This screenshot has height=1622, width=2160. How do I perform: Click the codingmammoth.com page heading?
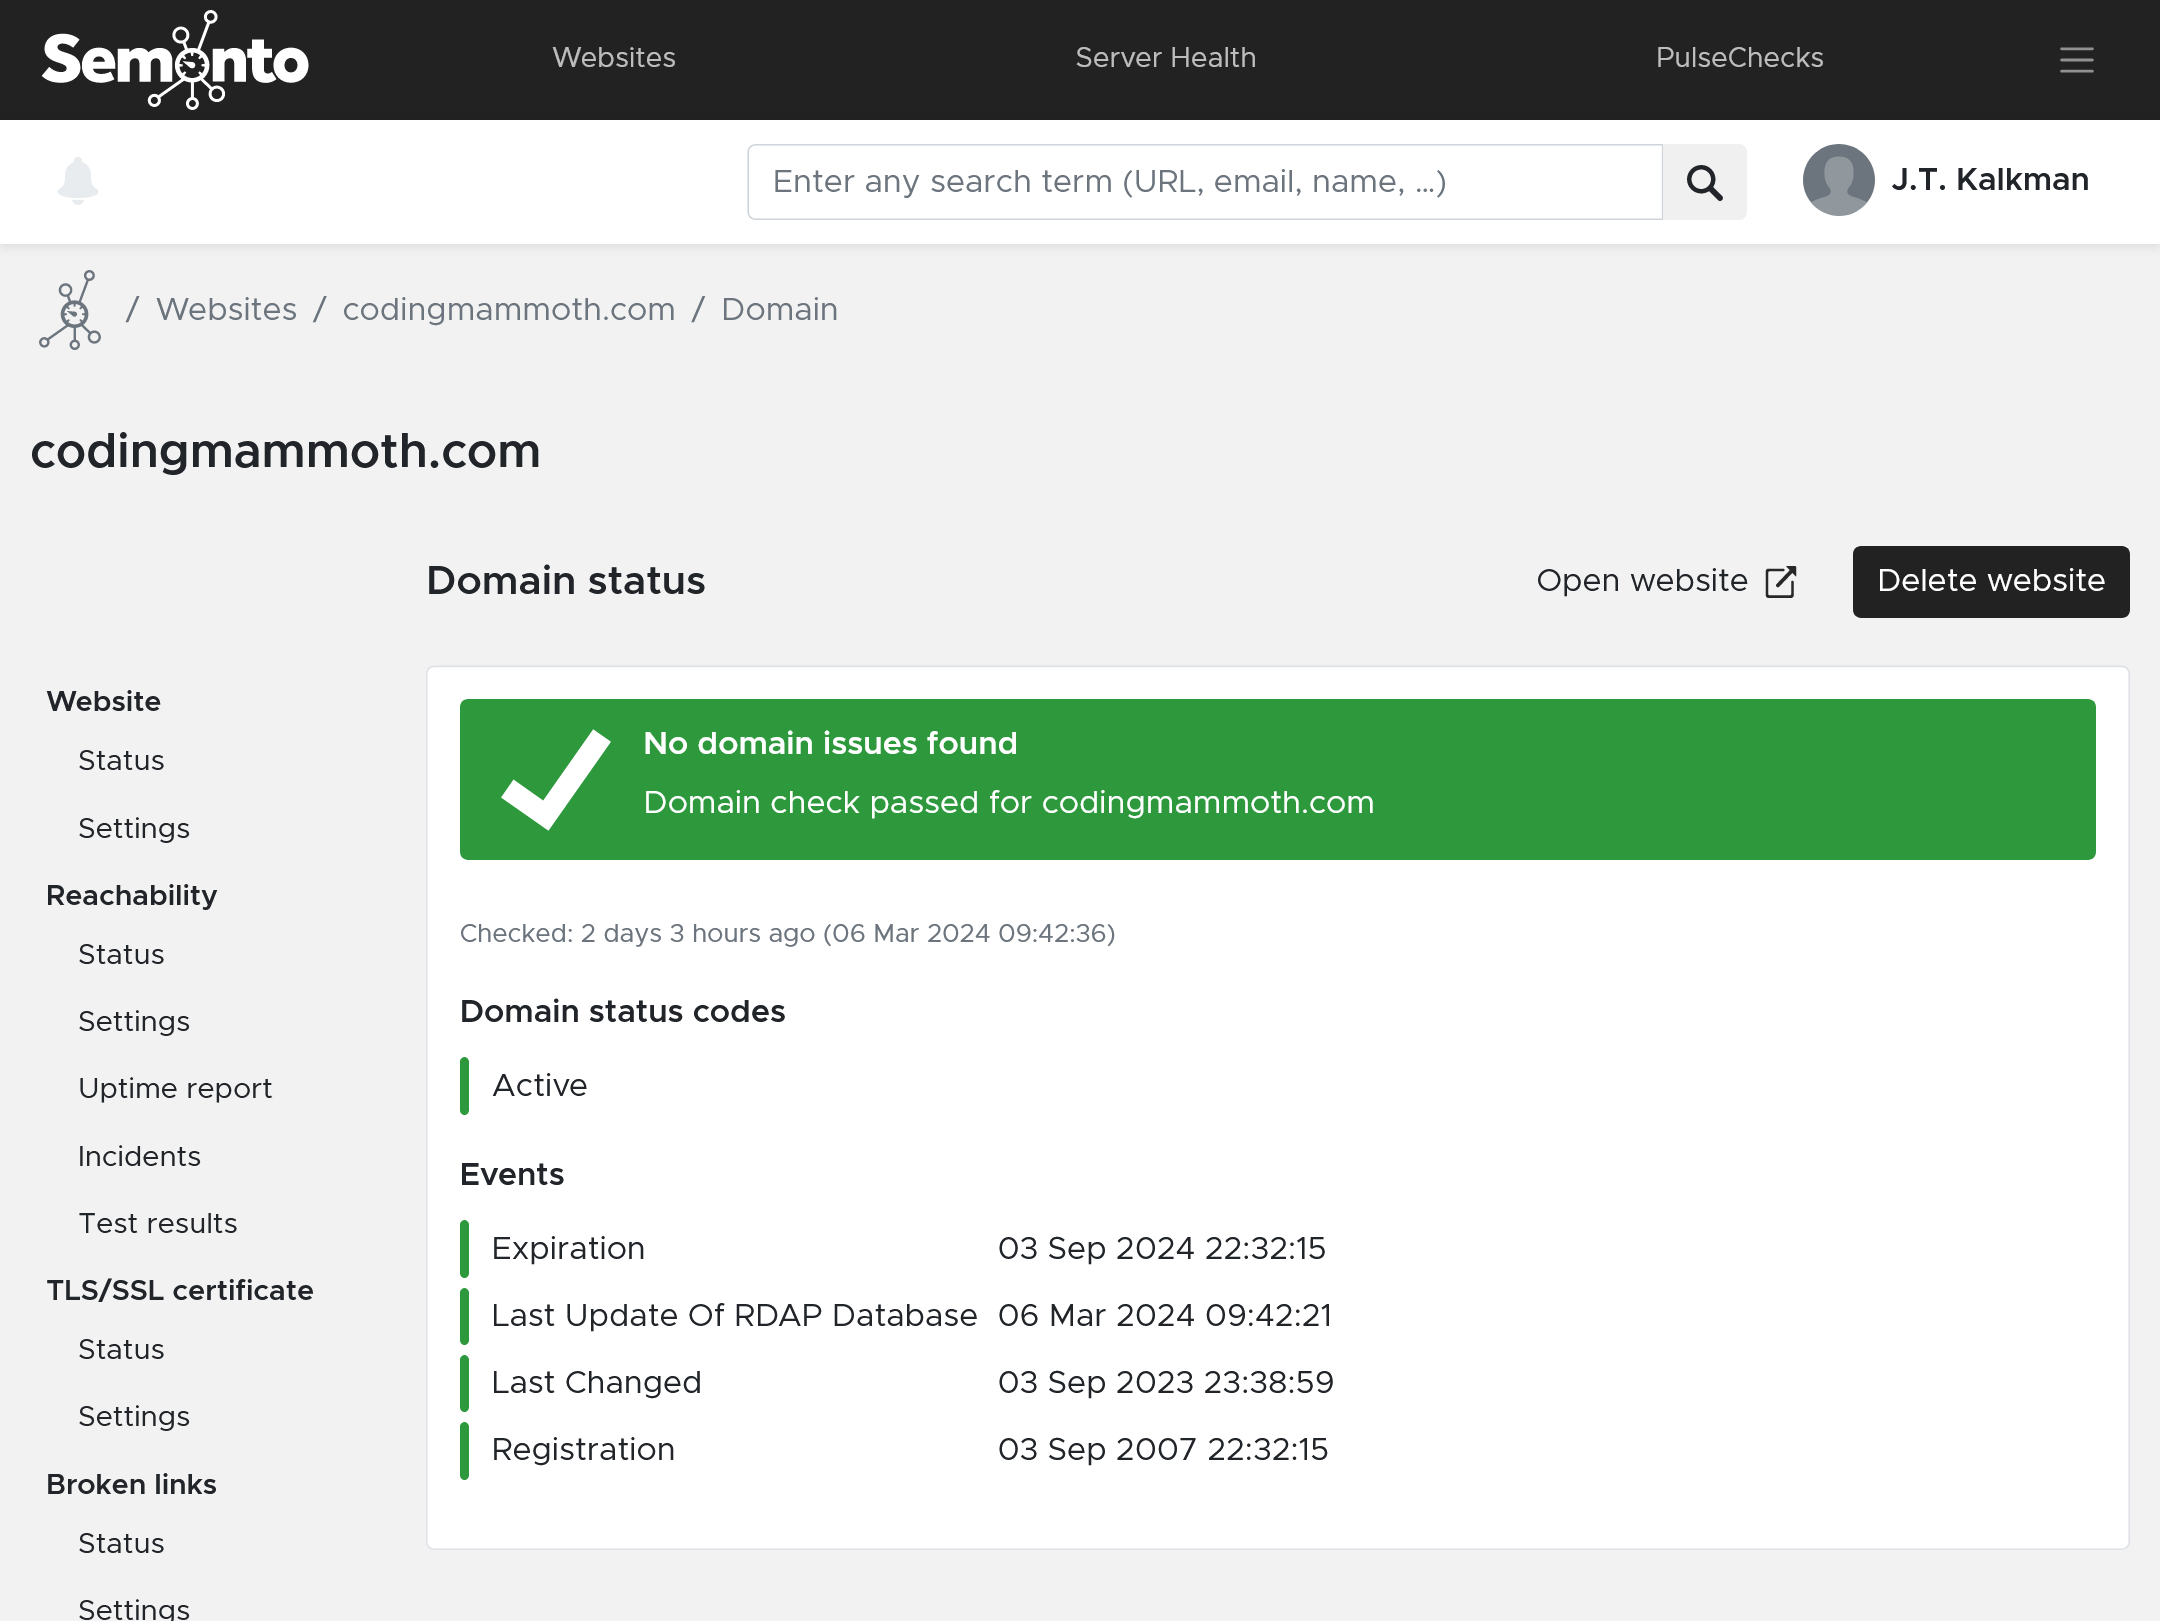tap(286, 452)
